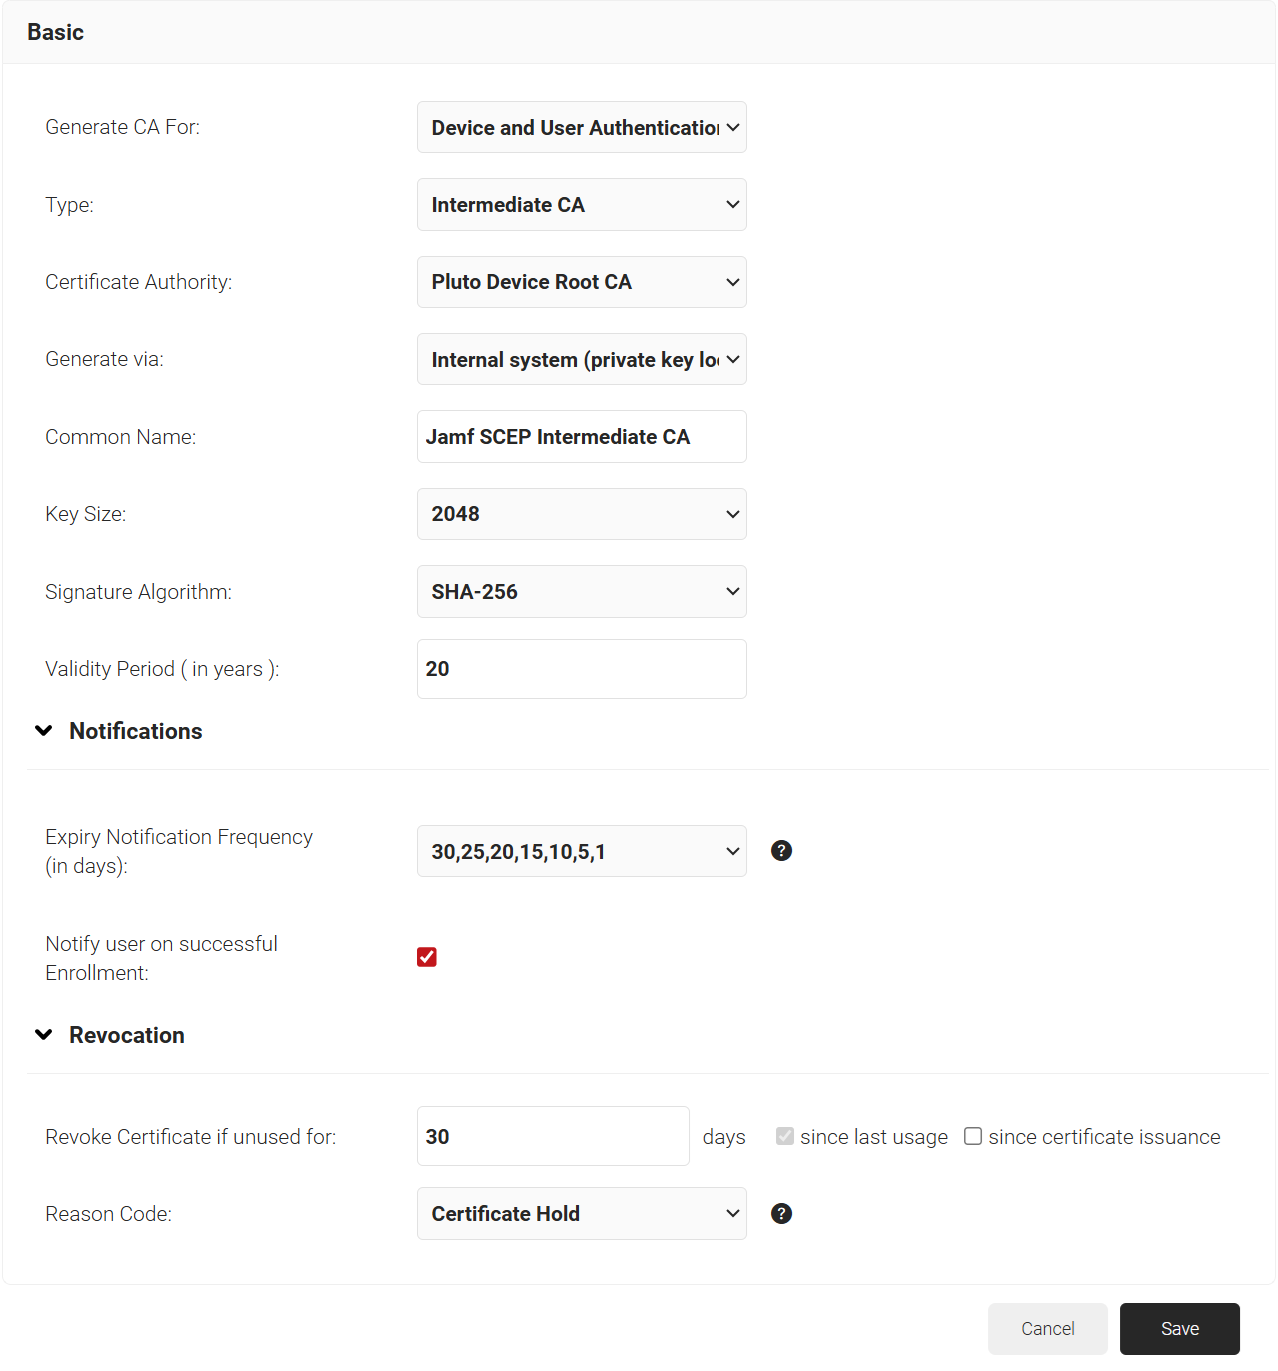This screenshot has width=1278, height=1371.
Task: Click the Save button
Action: [x=1179, y=1329]
